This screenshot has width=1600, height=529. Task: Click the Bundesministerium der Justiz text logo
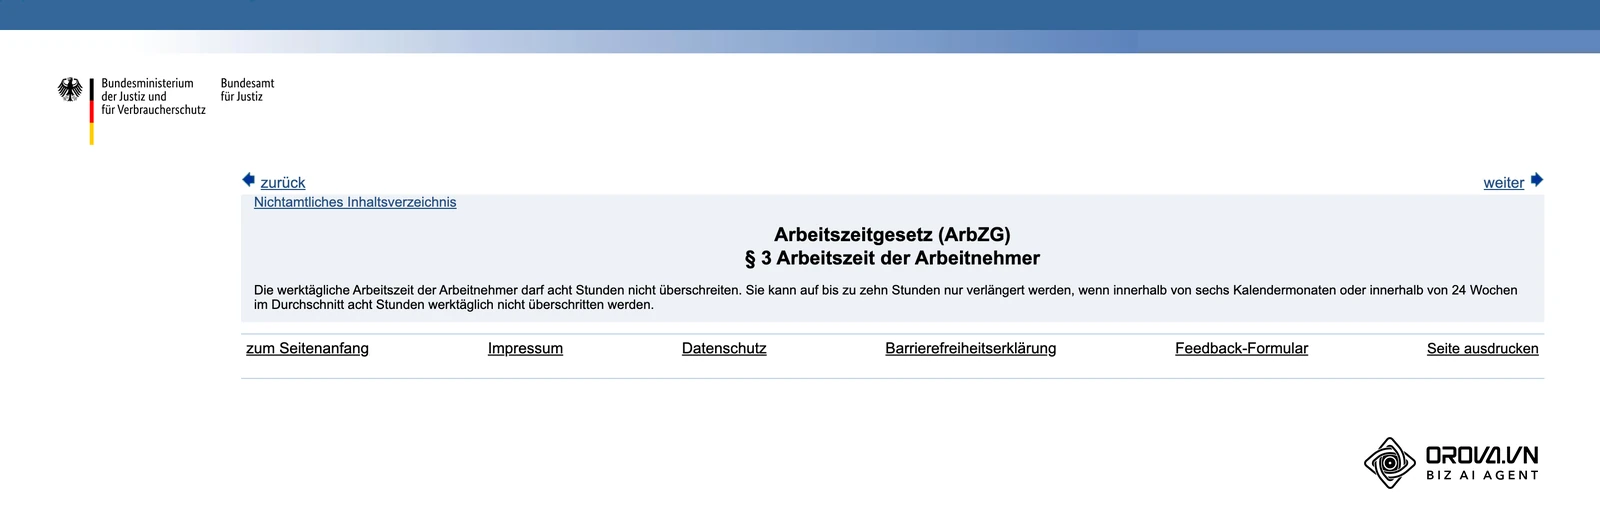[x=153, y=97]
